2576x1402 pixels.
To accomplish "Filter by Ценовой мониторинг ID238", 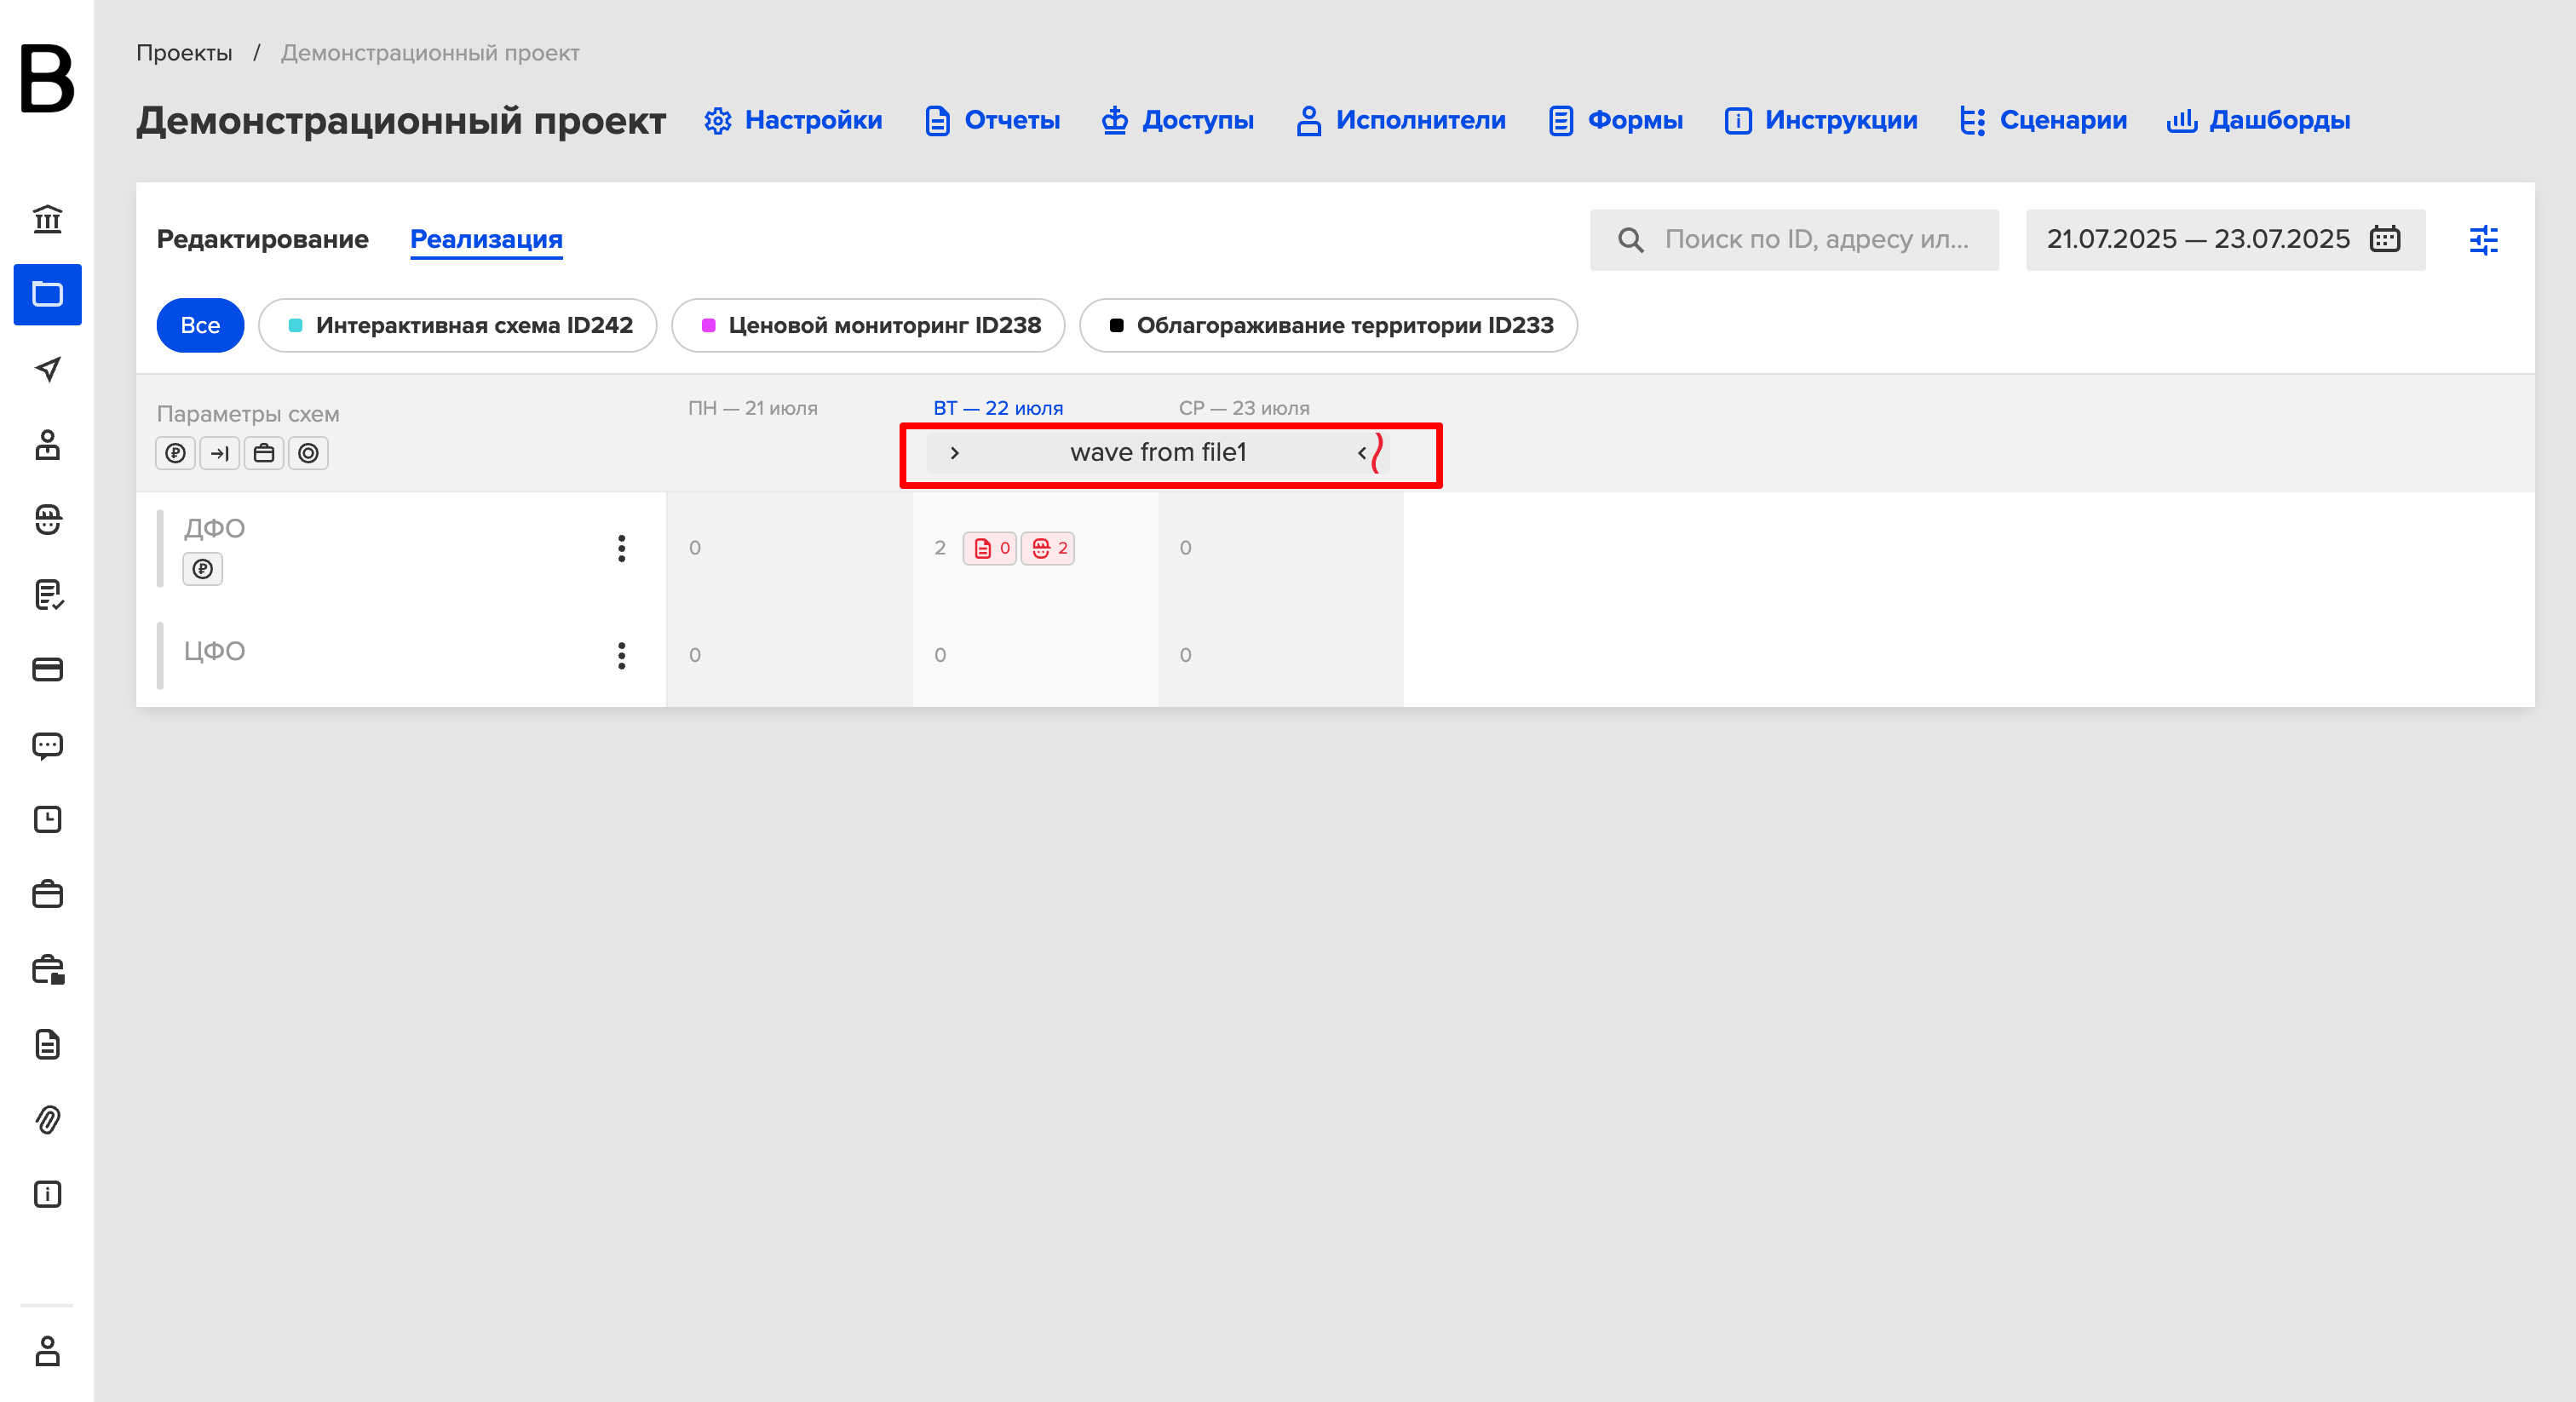I will pyautogui.click(x=868, y=325).
